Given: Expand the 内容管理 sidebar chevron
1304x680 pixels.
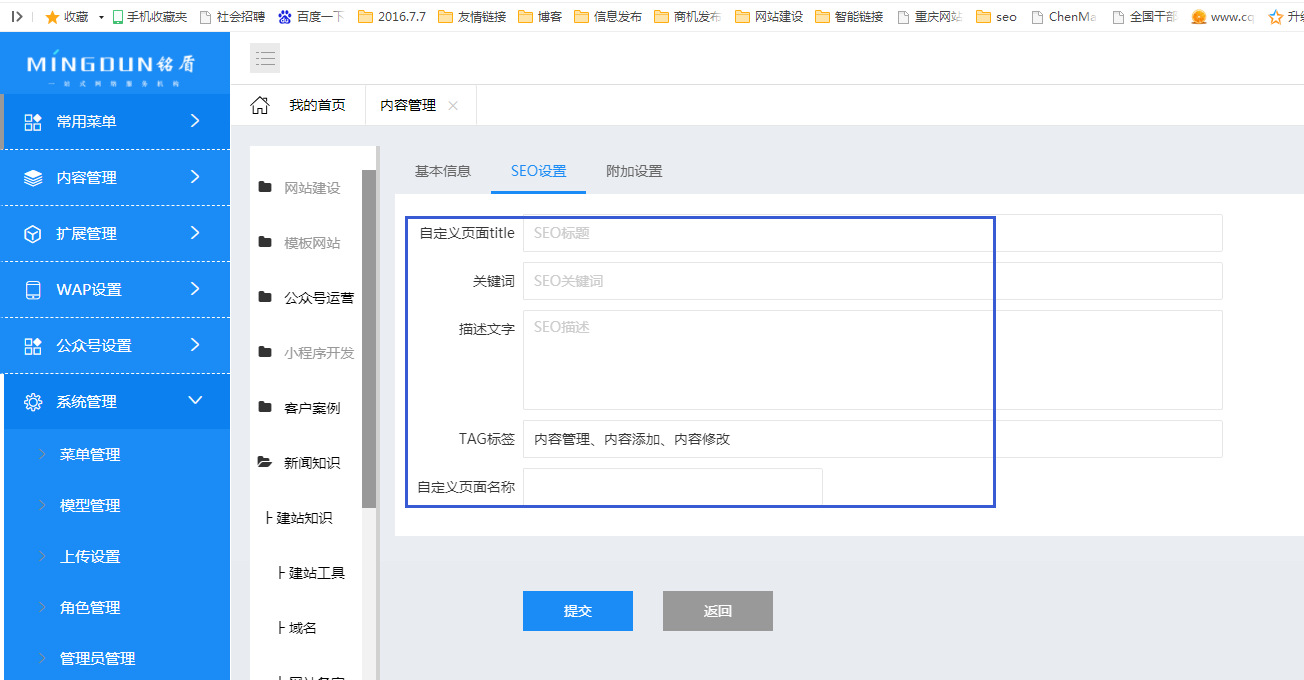Looking at the screenshot, I should coord(195,177).
